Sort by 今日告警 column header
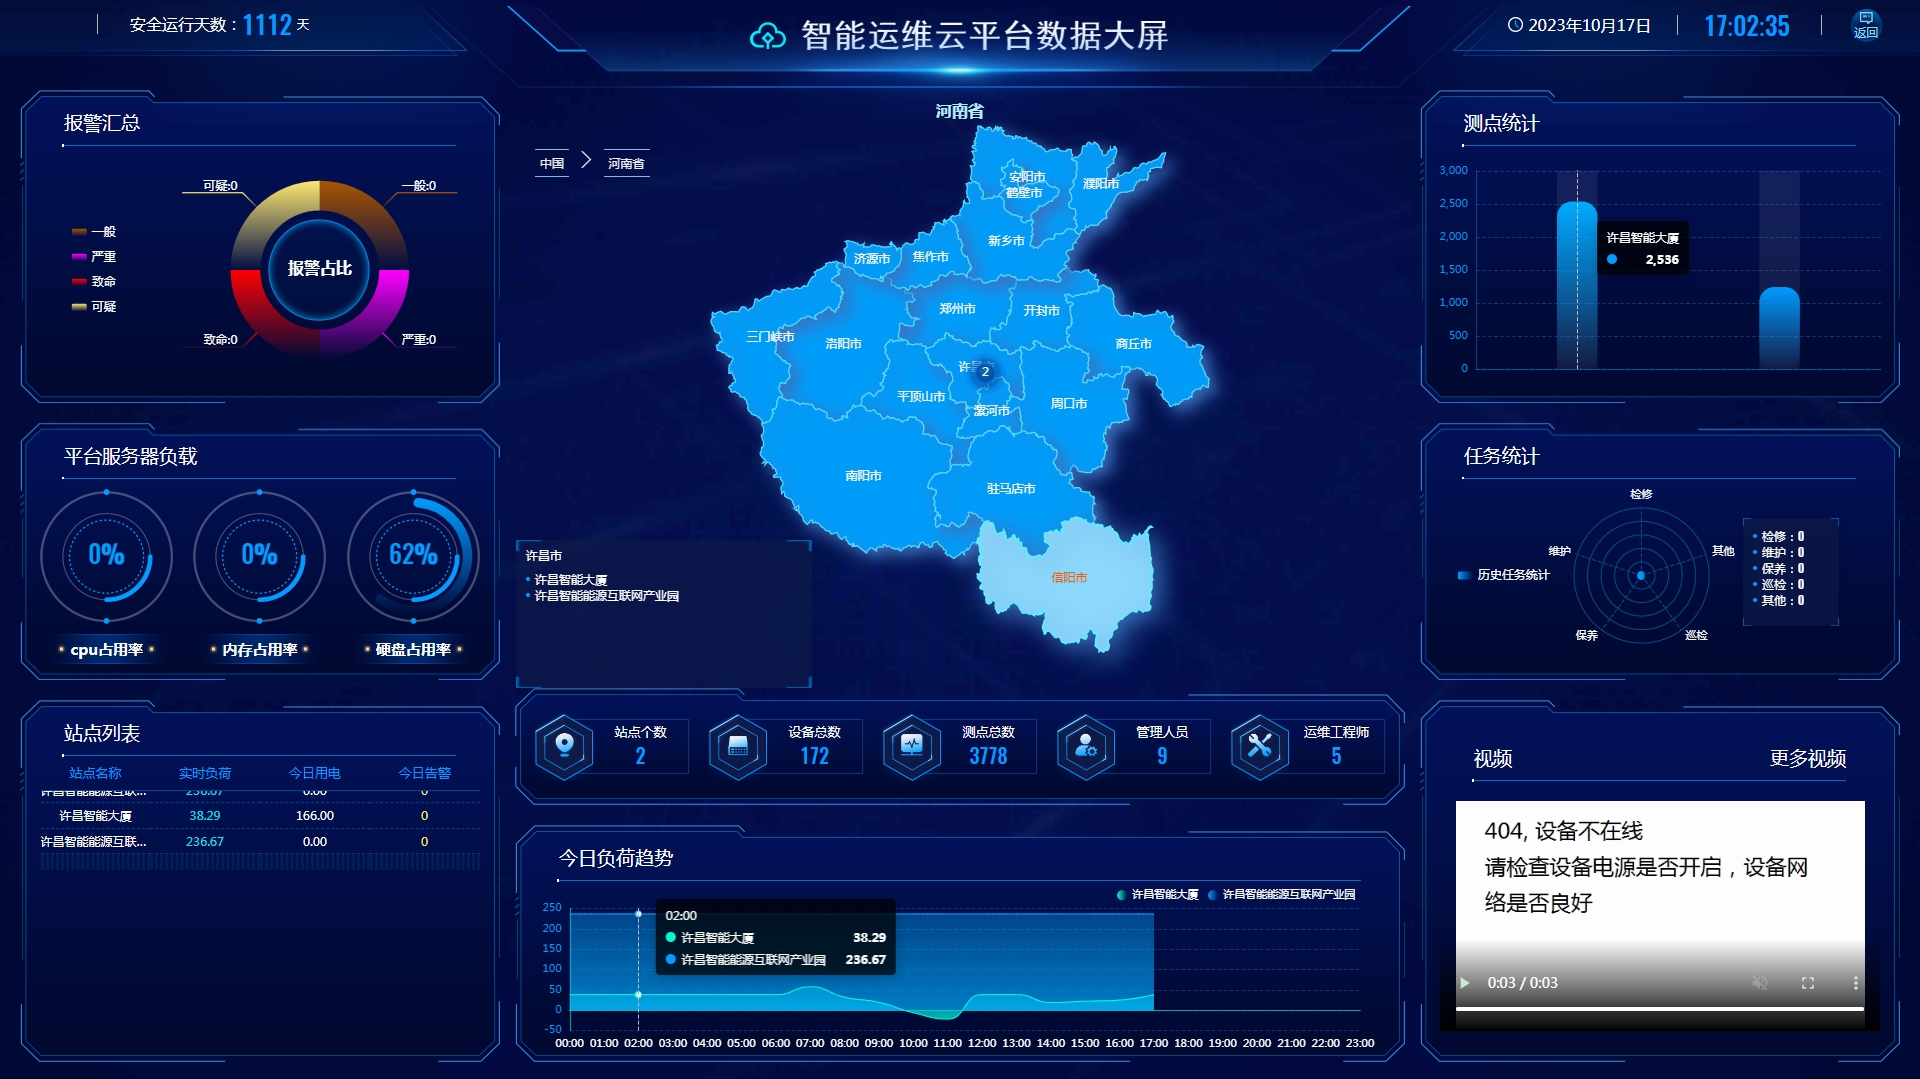Viewport: 1920px width, 1079px height. pos(425,773)
